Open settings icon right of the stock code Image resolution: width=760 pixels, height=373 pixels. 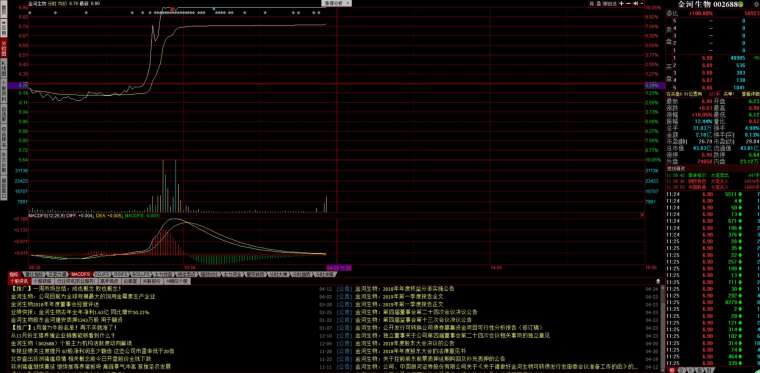[x=756, y=4]
